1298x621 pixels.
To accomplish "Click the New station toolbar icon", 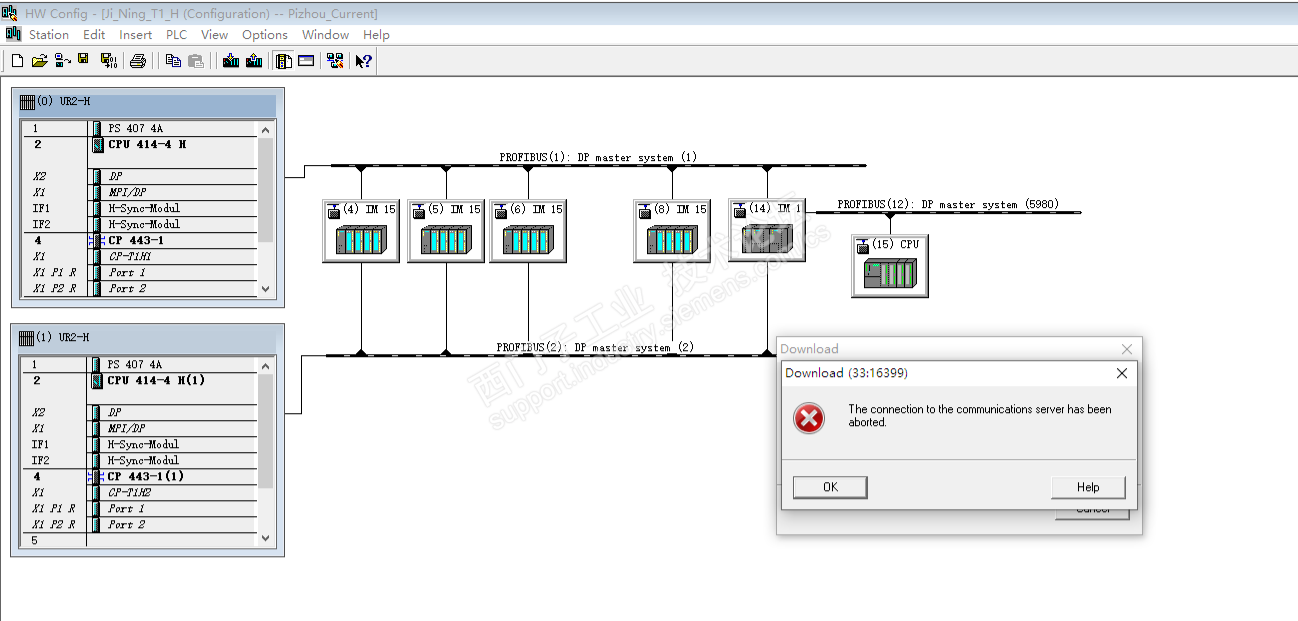I will click(17, 61).
